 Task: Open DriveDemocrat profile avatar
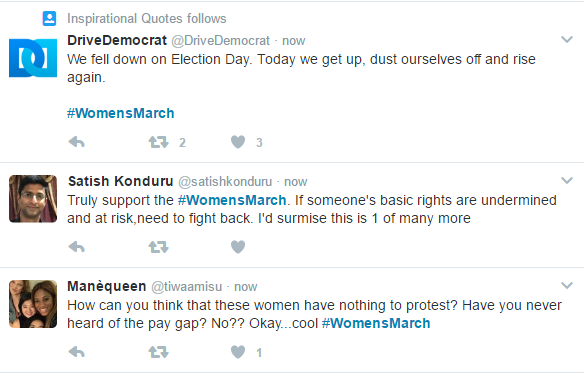point(33,58)
